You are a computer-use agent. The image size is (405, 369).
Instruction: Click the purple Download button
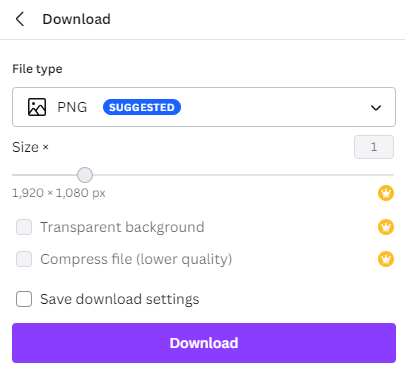[204, 343]
